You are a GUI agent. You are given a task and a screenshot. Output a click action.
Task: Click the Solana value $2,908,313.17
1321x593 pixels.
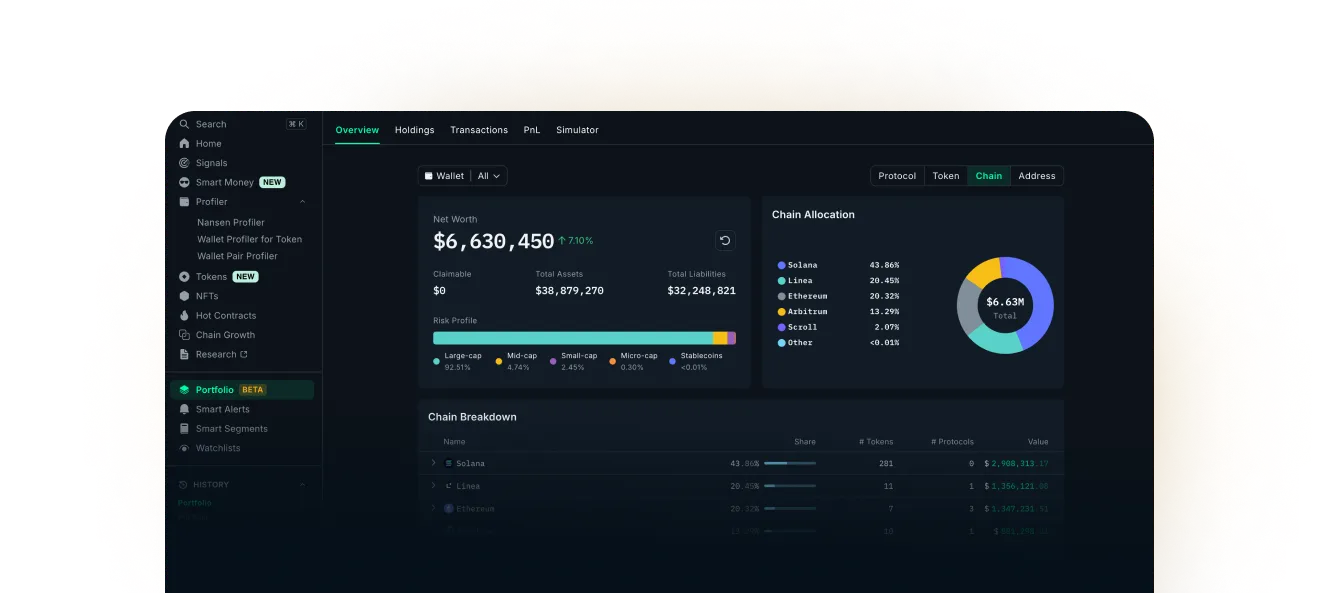[x=1016, y=463]
